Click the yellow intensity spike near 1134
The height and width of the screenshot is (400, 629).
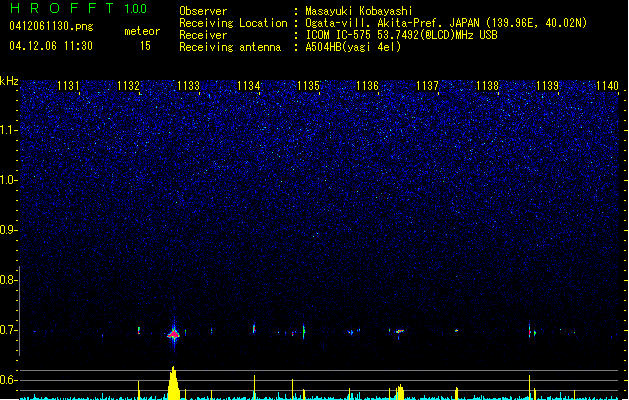tap(254, 387)
